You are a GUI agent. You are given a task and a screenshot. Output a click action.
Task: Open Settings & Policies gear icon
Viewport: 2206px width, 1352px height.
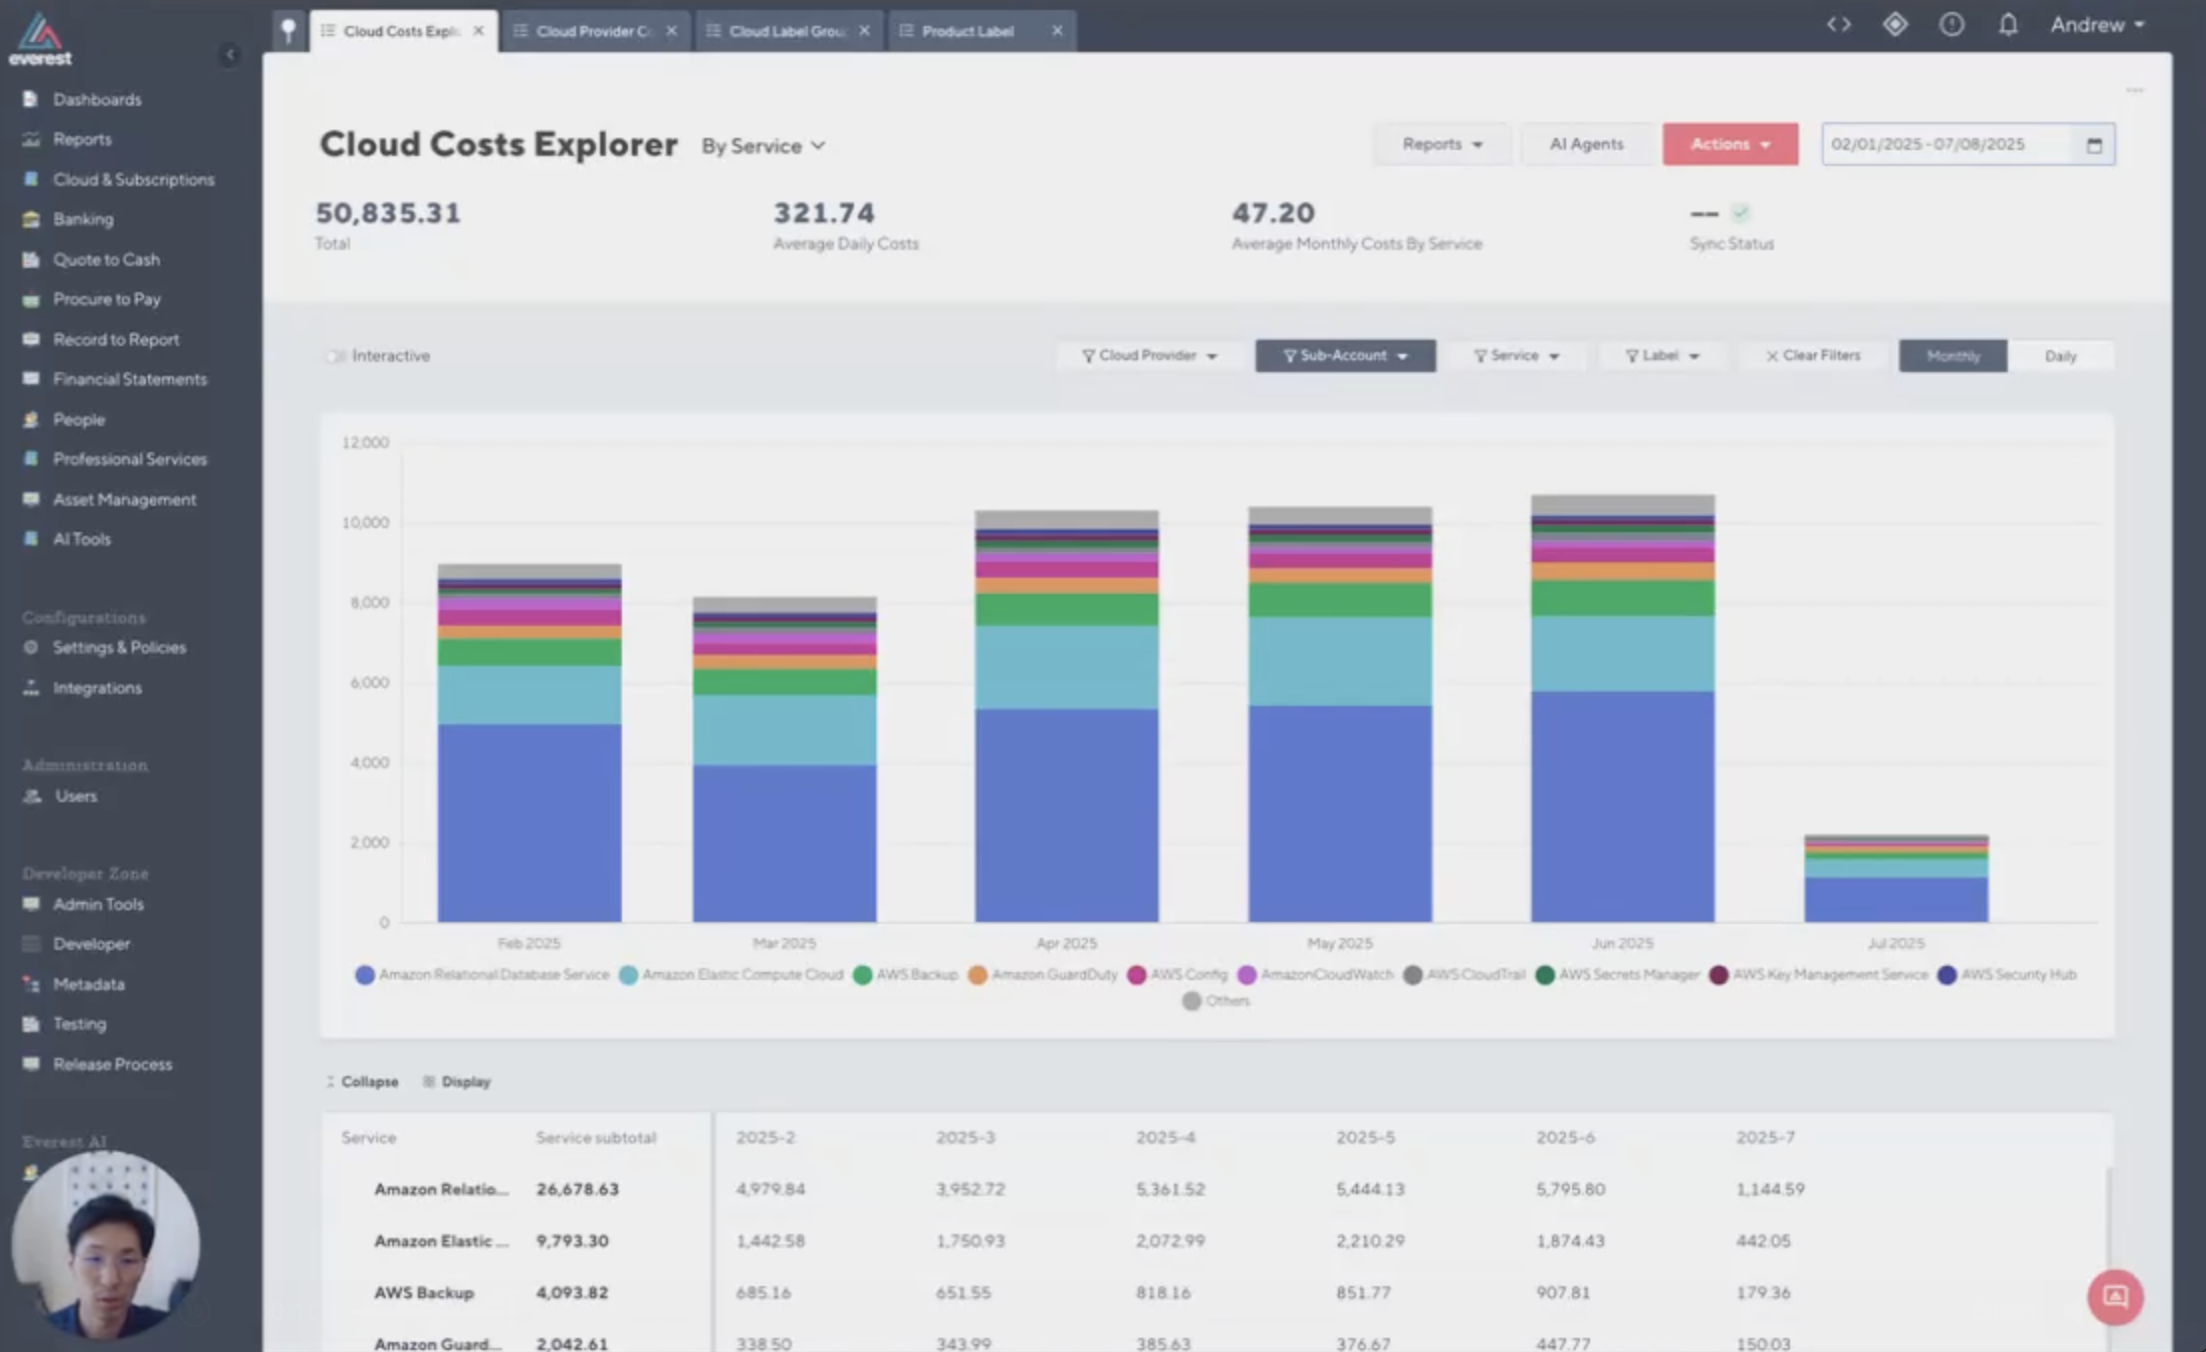pos(31,647)
